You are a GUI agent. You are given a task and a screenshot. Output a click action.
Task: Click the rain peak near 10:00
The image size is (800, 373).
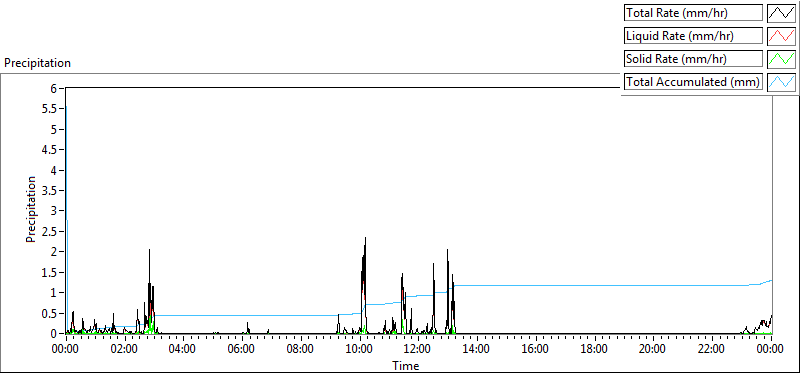365,238
